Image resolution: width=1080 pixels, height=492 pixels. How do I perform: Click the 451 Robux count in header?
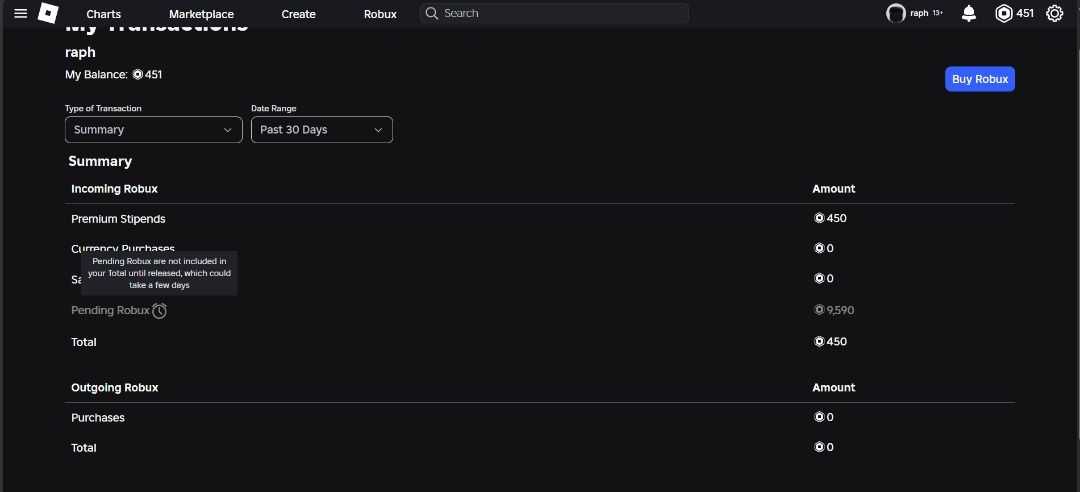1025,13
